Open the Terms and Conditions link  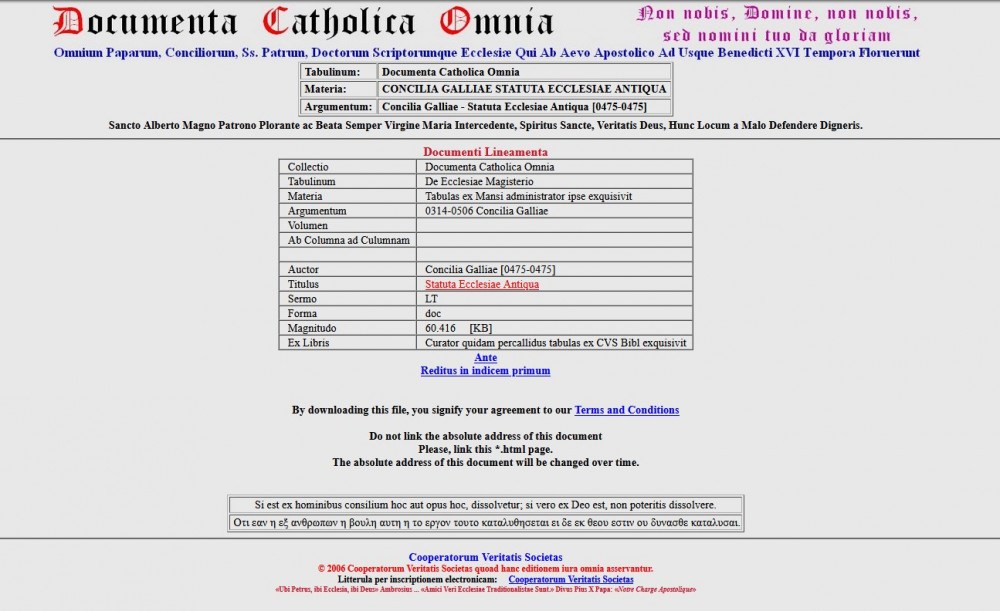click(x=626, y=410)
